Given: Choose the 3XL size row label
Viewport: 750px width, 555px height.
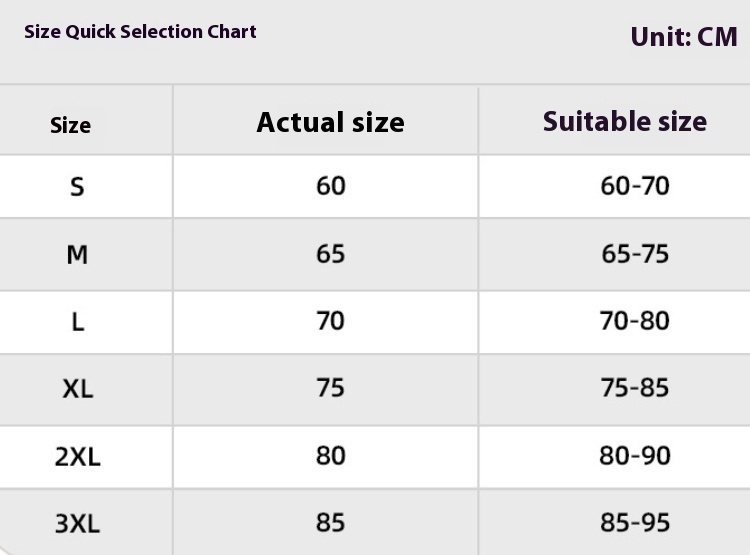Looking at the screenshot, I should pos(77,523).
